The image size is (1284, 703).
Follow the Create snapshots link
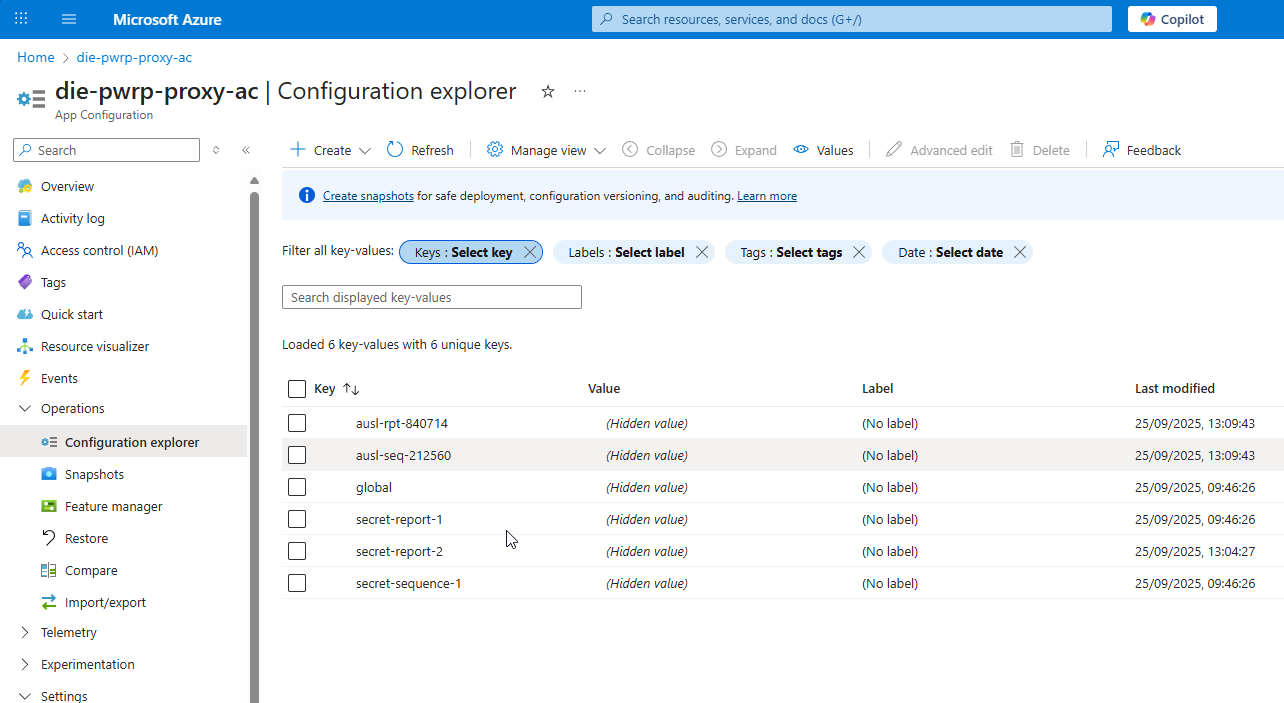point(368,196)
